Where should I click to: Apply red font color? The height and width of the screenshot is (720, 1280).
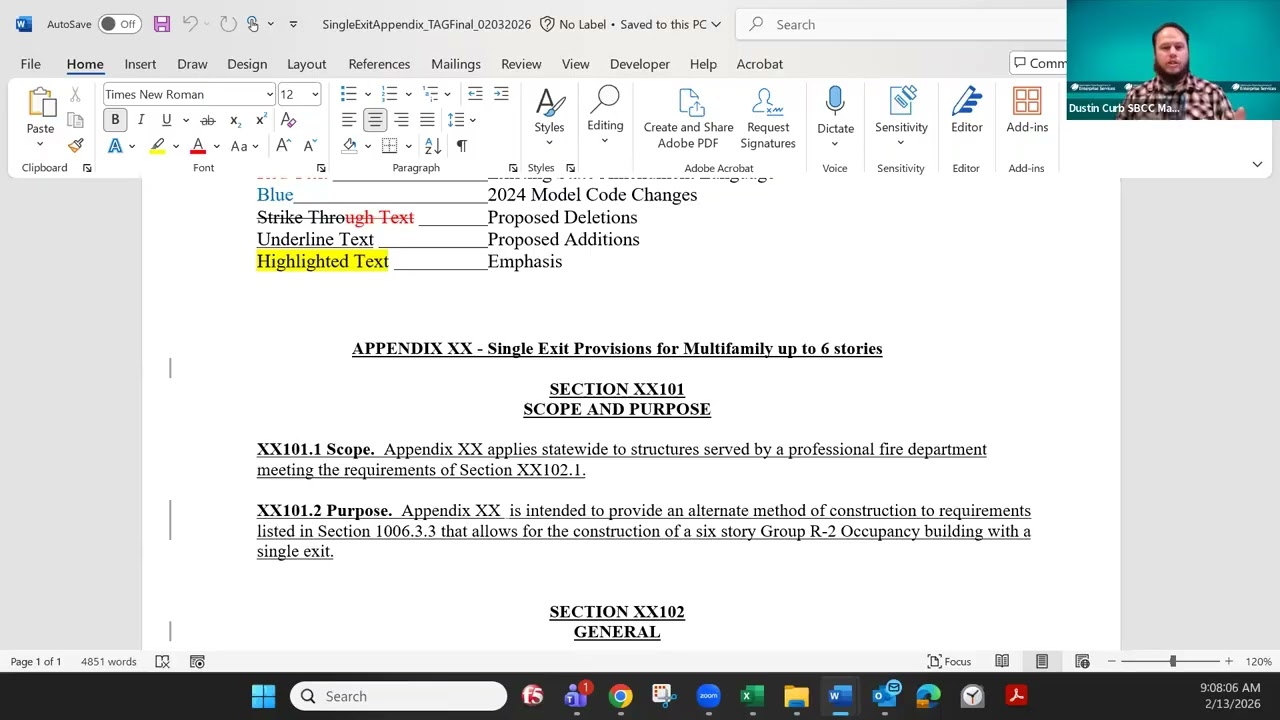click(198, 146)
